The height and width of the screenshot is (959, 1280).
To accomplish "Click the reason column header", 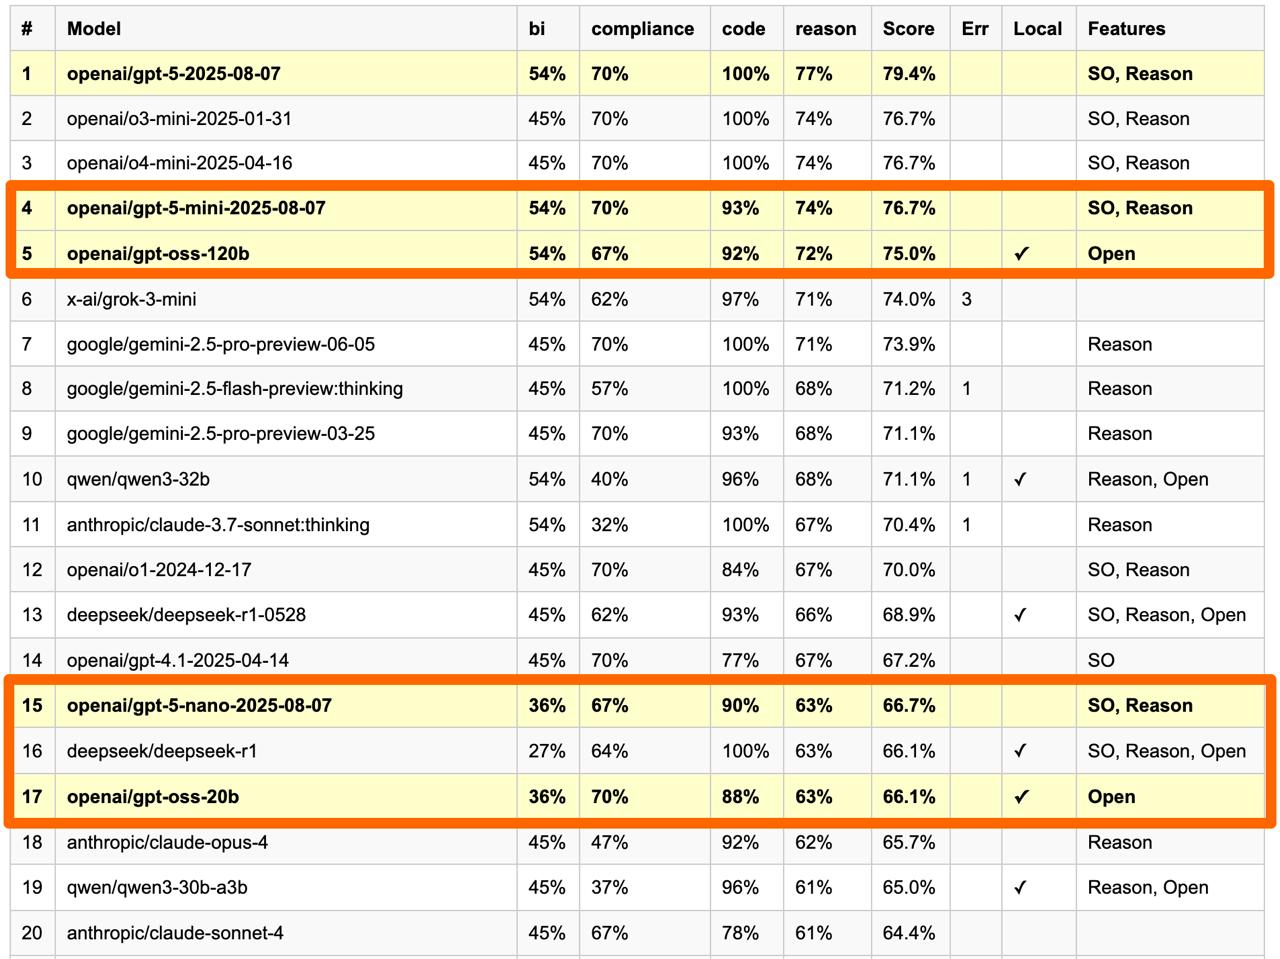I will 826,29.
